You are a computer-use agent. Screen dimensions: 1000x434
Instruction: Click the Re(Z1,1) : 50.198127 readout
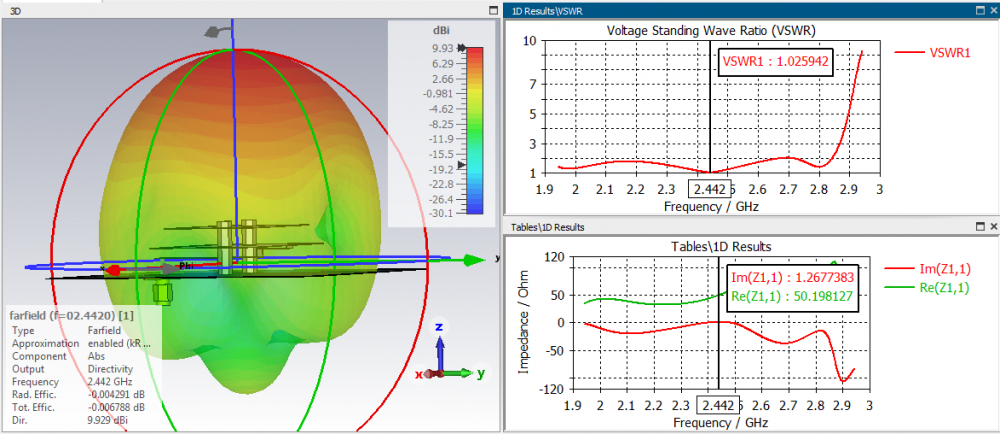pos(792,295)
